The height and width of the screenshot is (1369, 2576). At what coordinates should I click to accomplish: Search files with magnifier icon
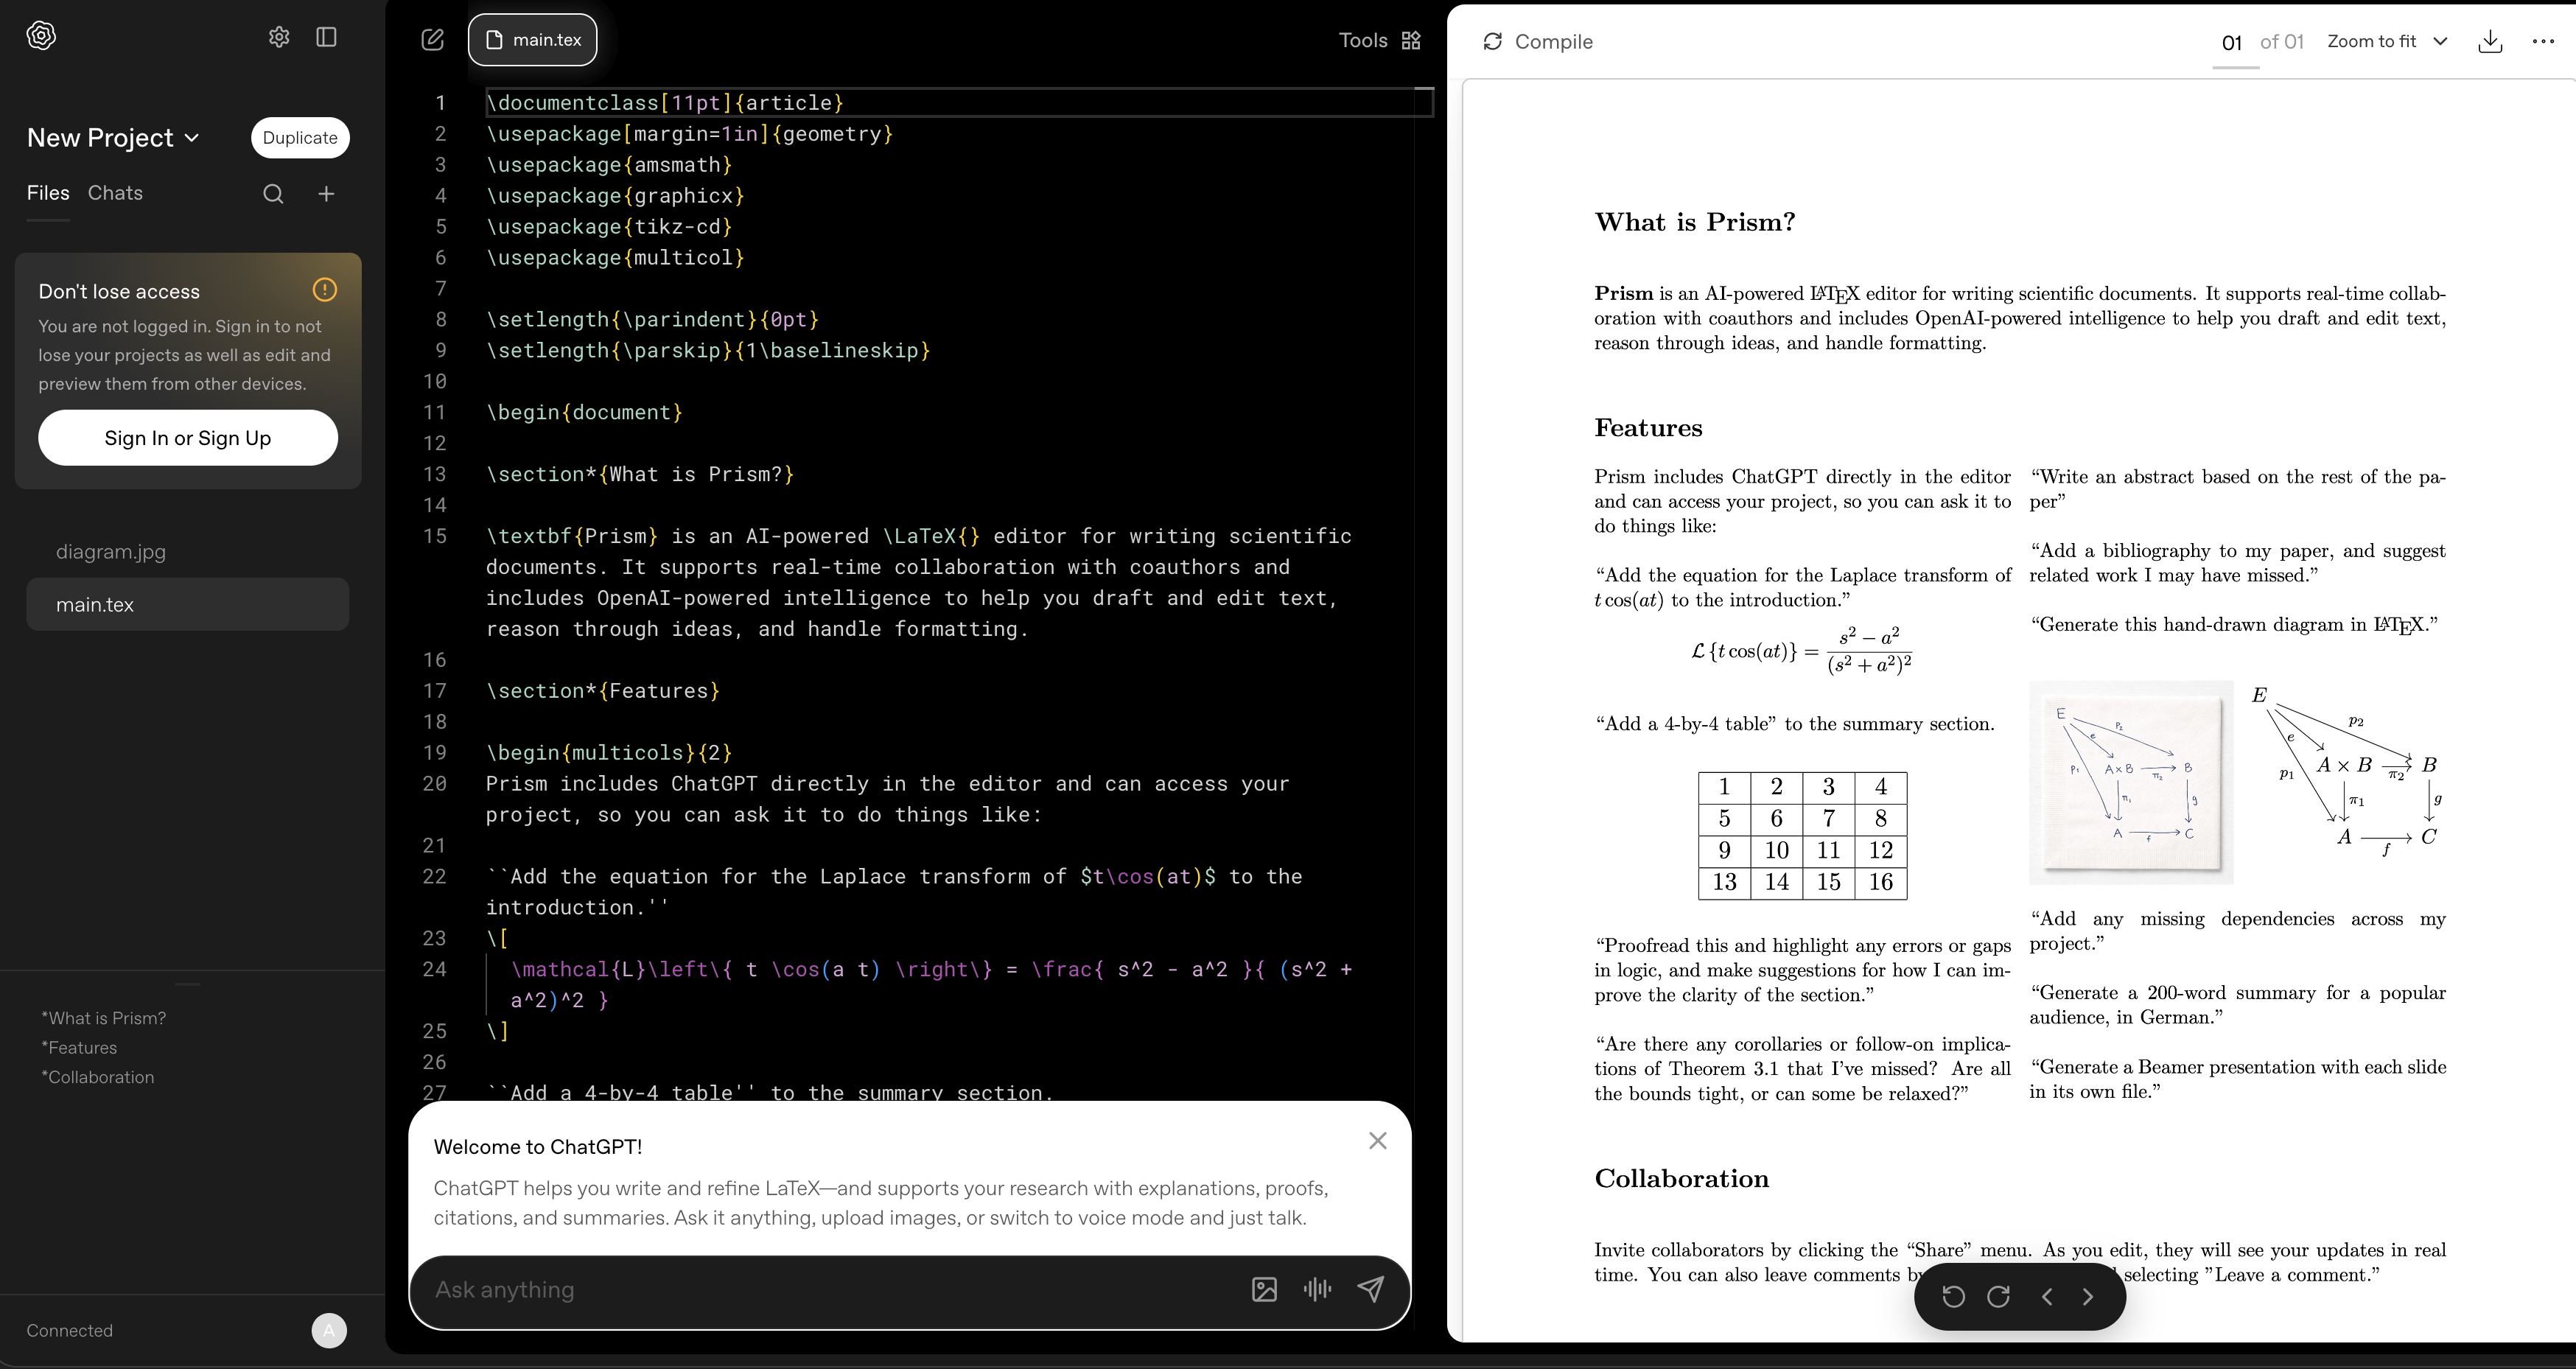(x=273, y=194)
